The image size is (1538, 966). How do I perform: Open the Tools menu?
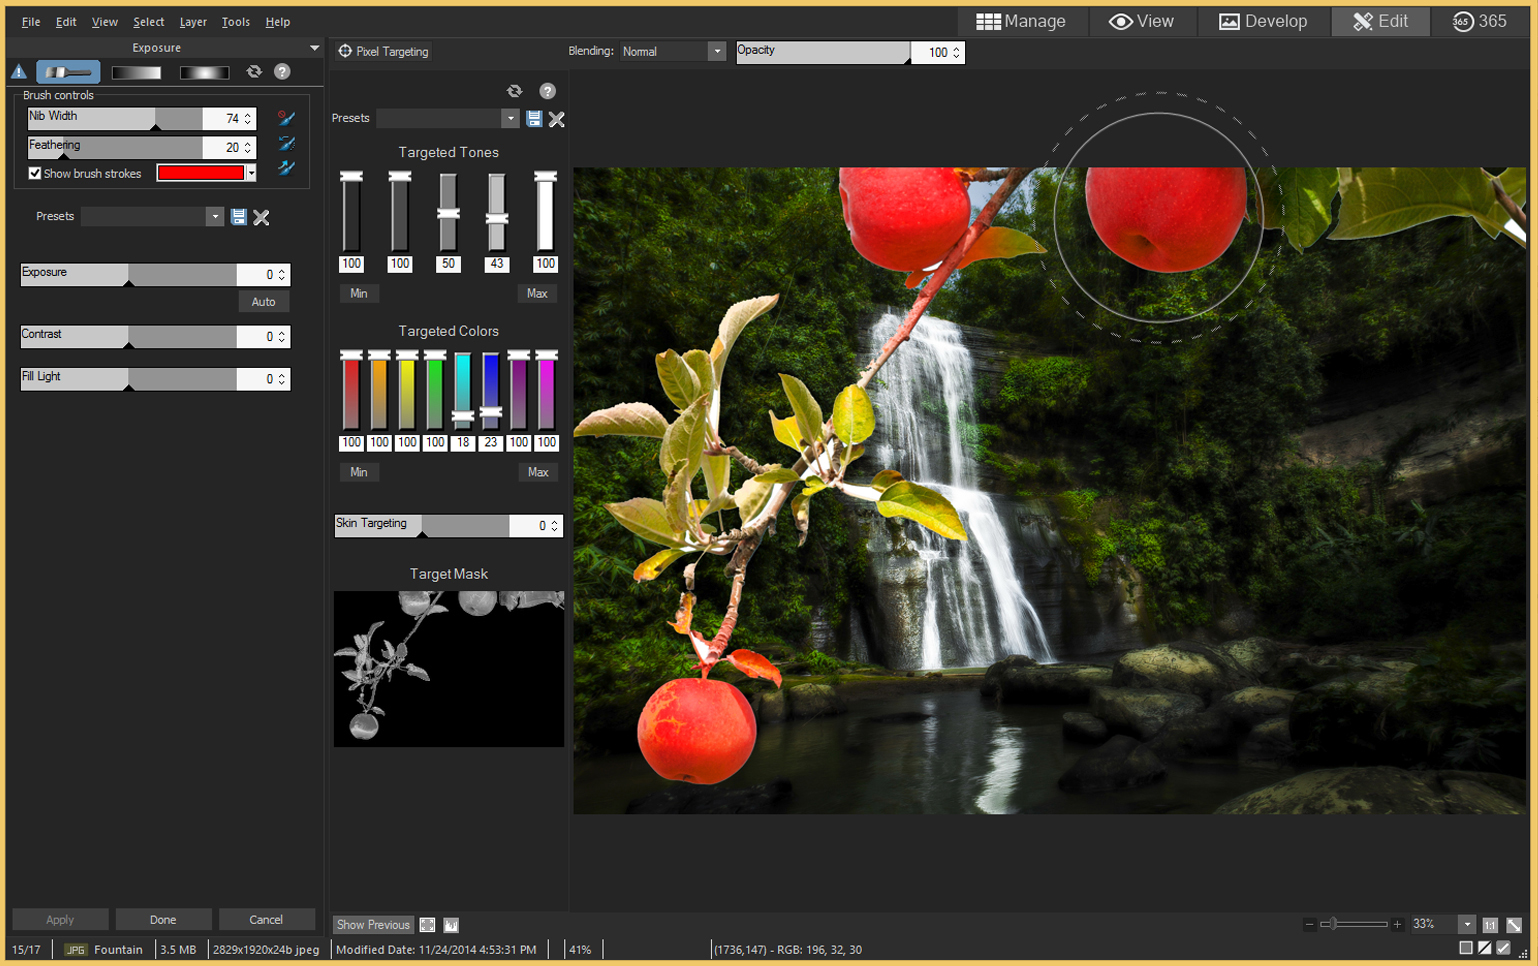click(236, 21)
